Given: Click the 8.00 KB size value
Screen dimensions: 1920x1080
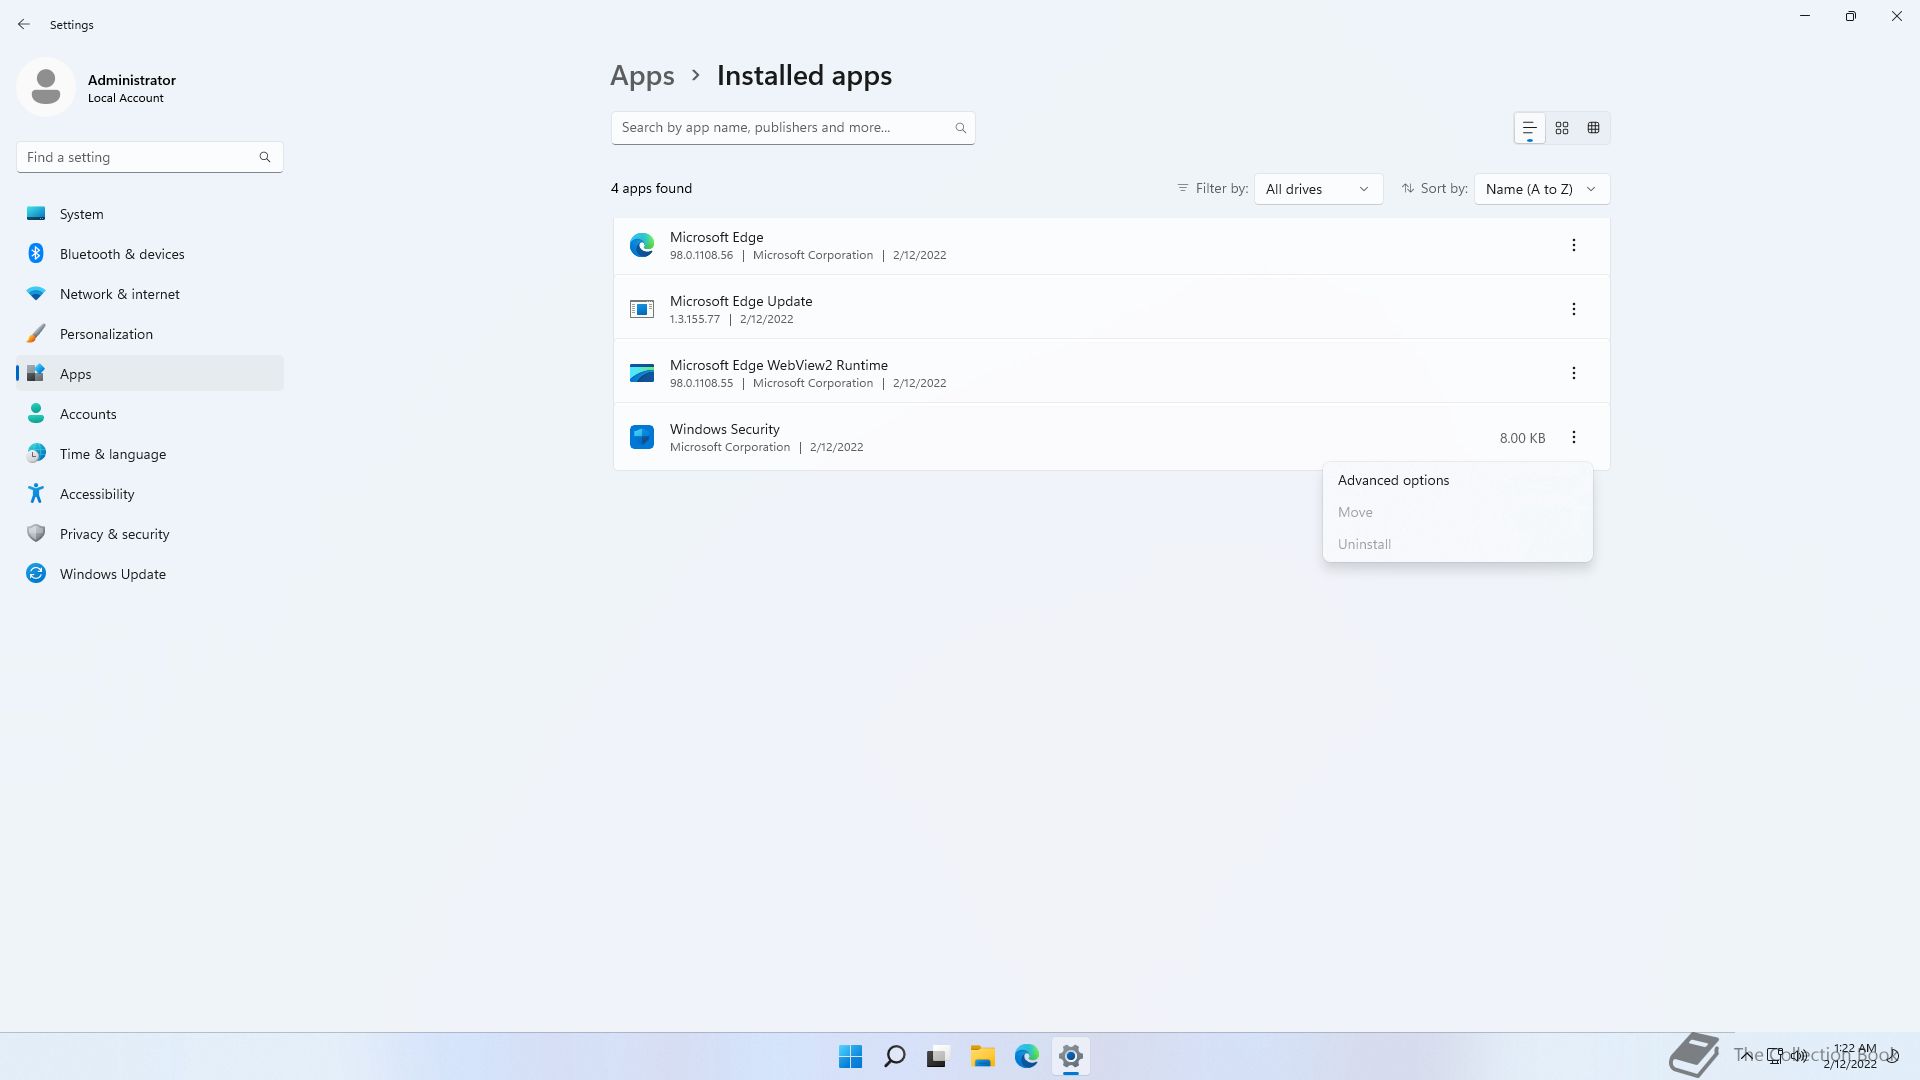Looking at the screenshot, I should coord(1522,438).
